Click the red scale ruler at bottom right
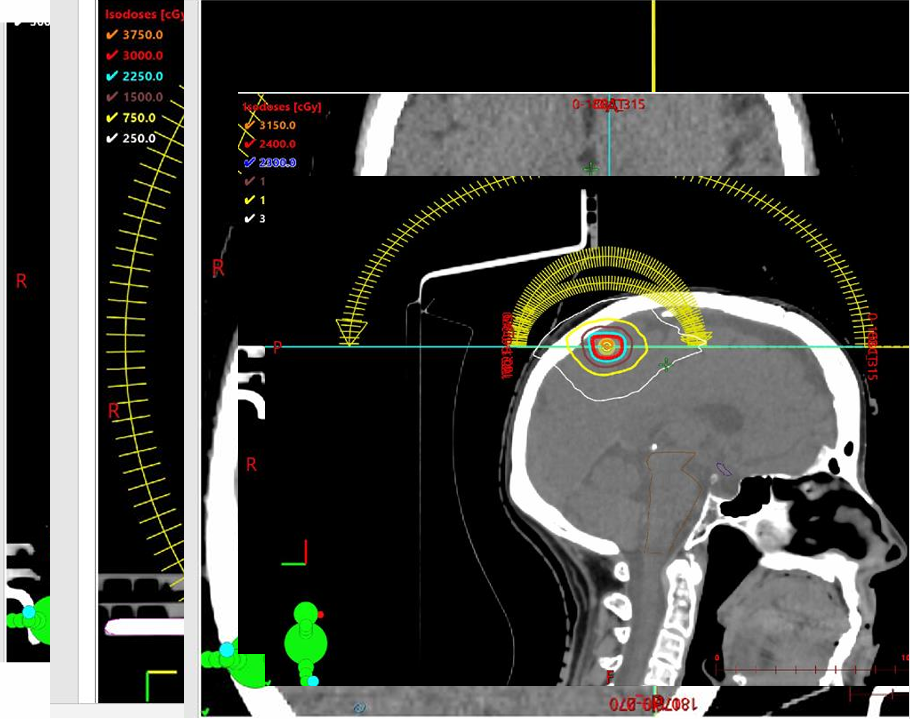Image resolution: width=910 pixels, height=719 pixels. tap(810, 667)
